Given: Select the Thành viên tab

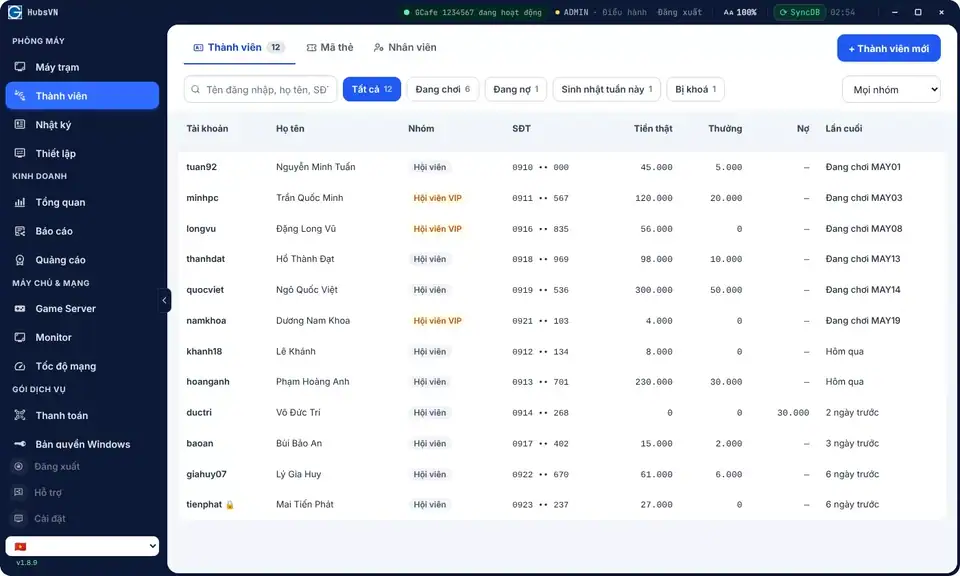Looking at the screenshot, I should pyautogui.click(x=239, y=47).
